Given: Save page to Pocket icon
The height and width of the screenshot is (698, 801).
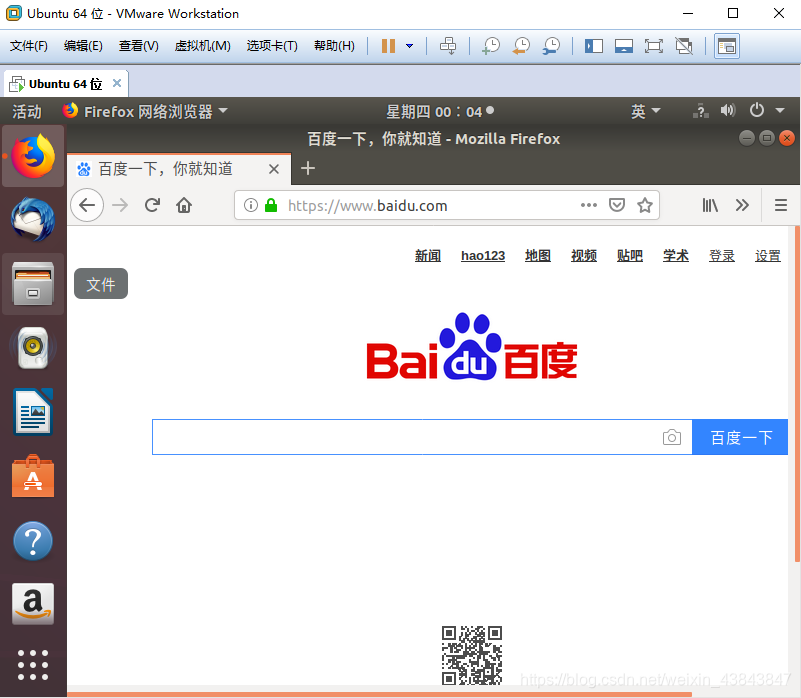Looking at the screenshot, I should click(x=617, y=205).
